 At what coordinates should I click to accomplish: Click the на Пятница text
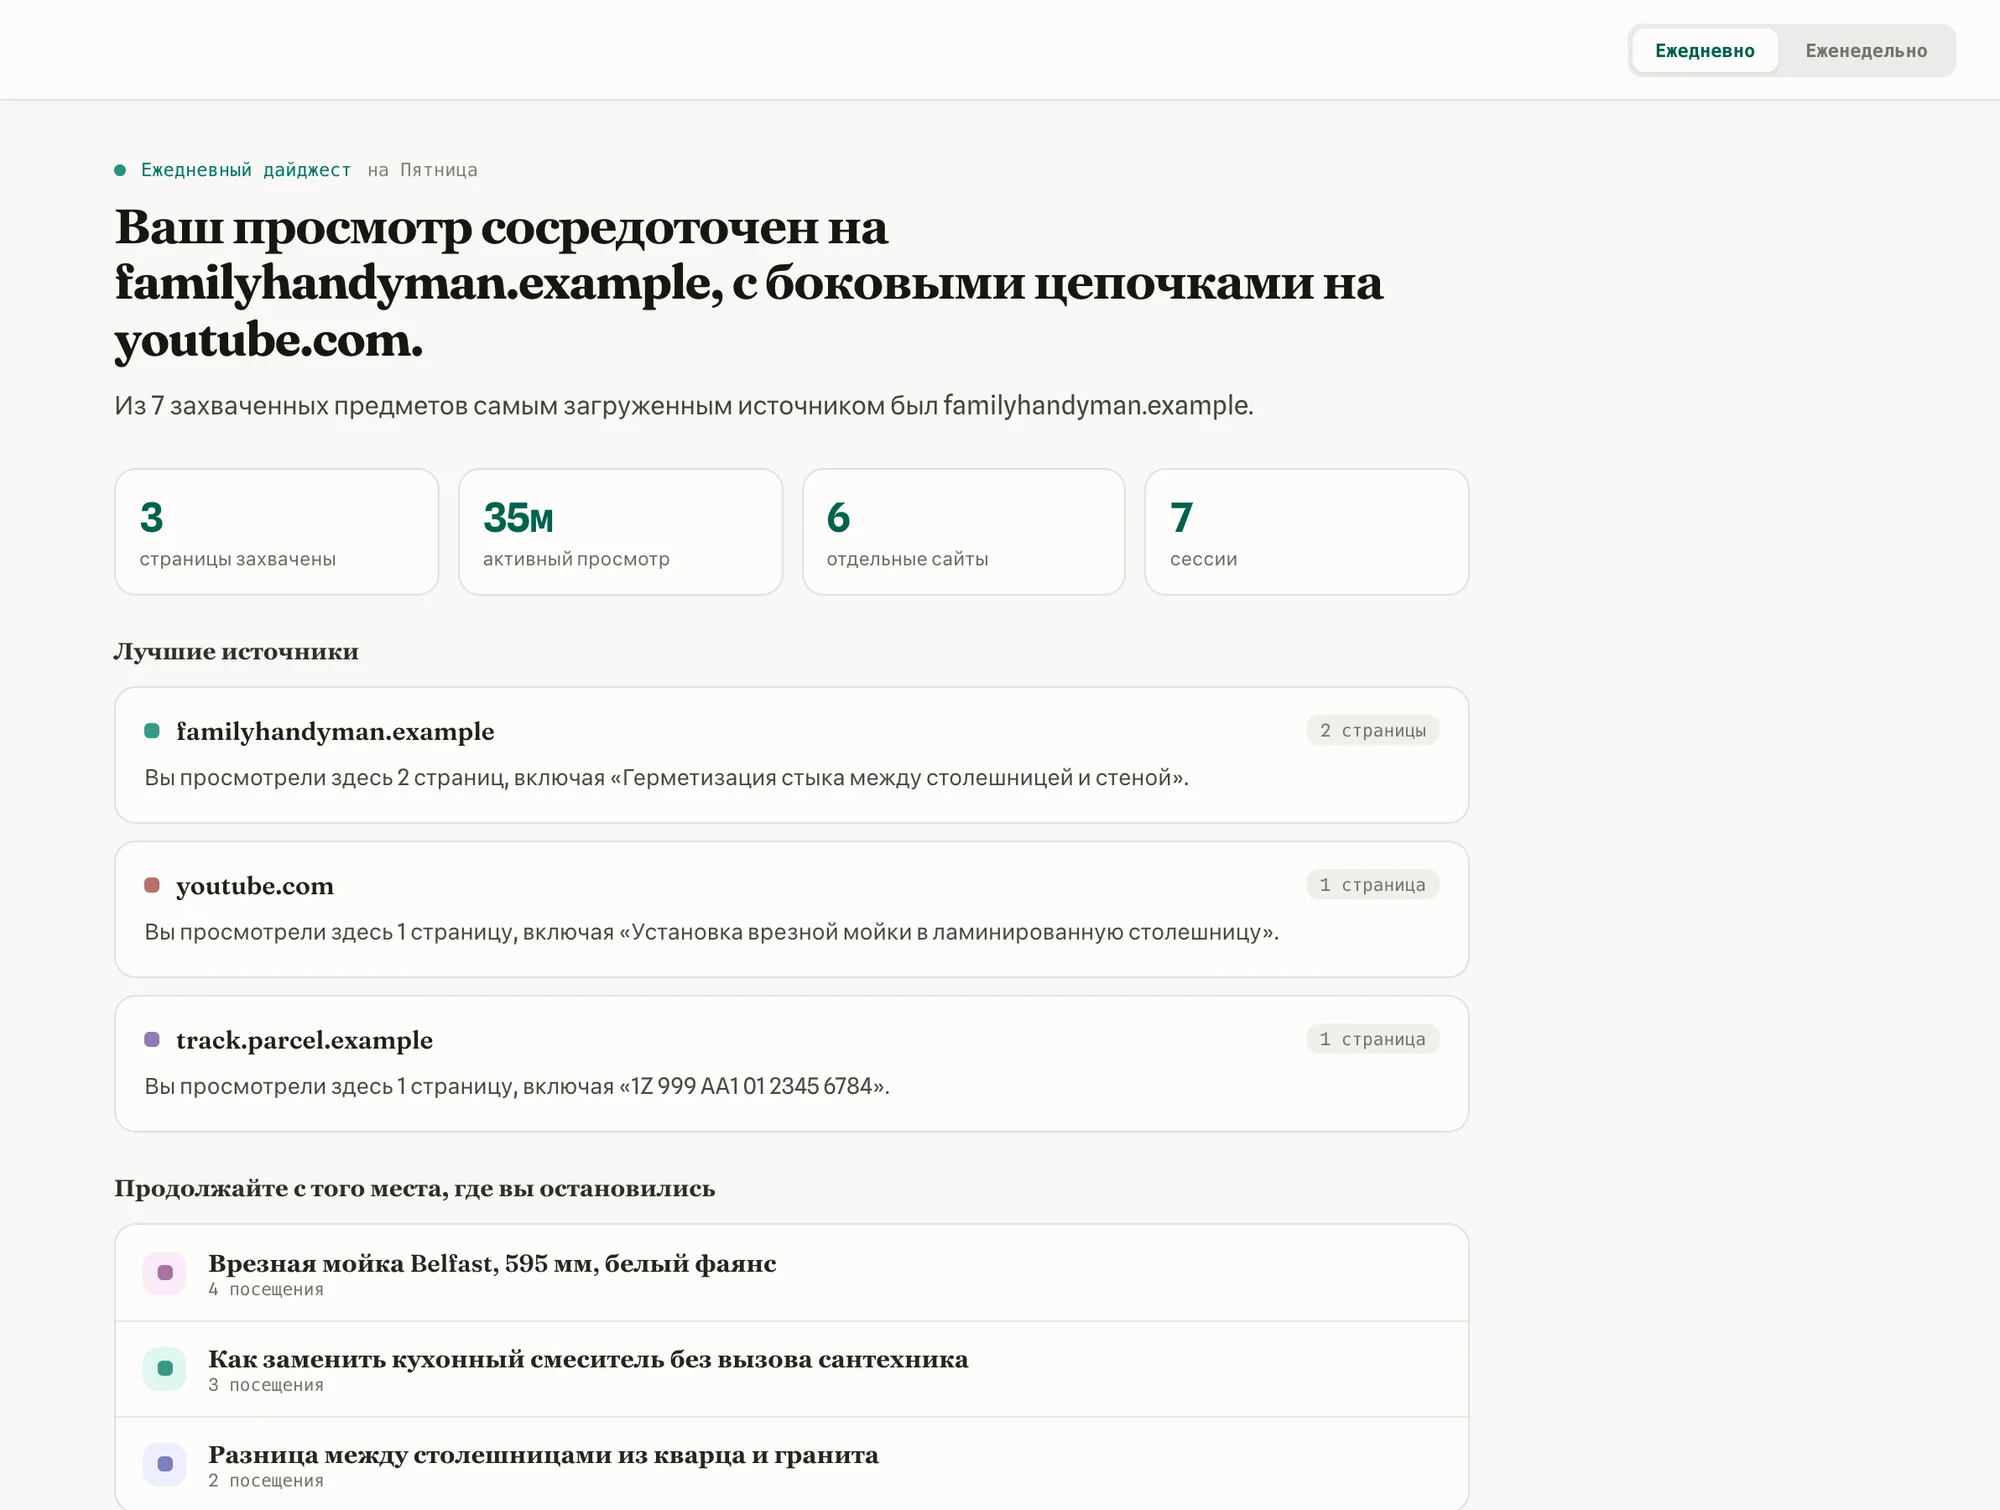pos(422,170)
